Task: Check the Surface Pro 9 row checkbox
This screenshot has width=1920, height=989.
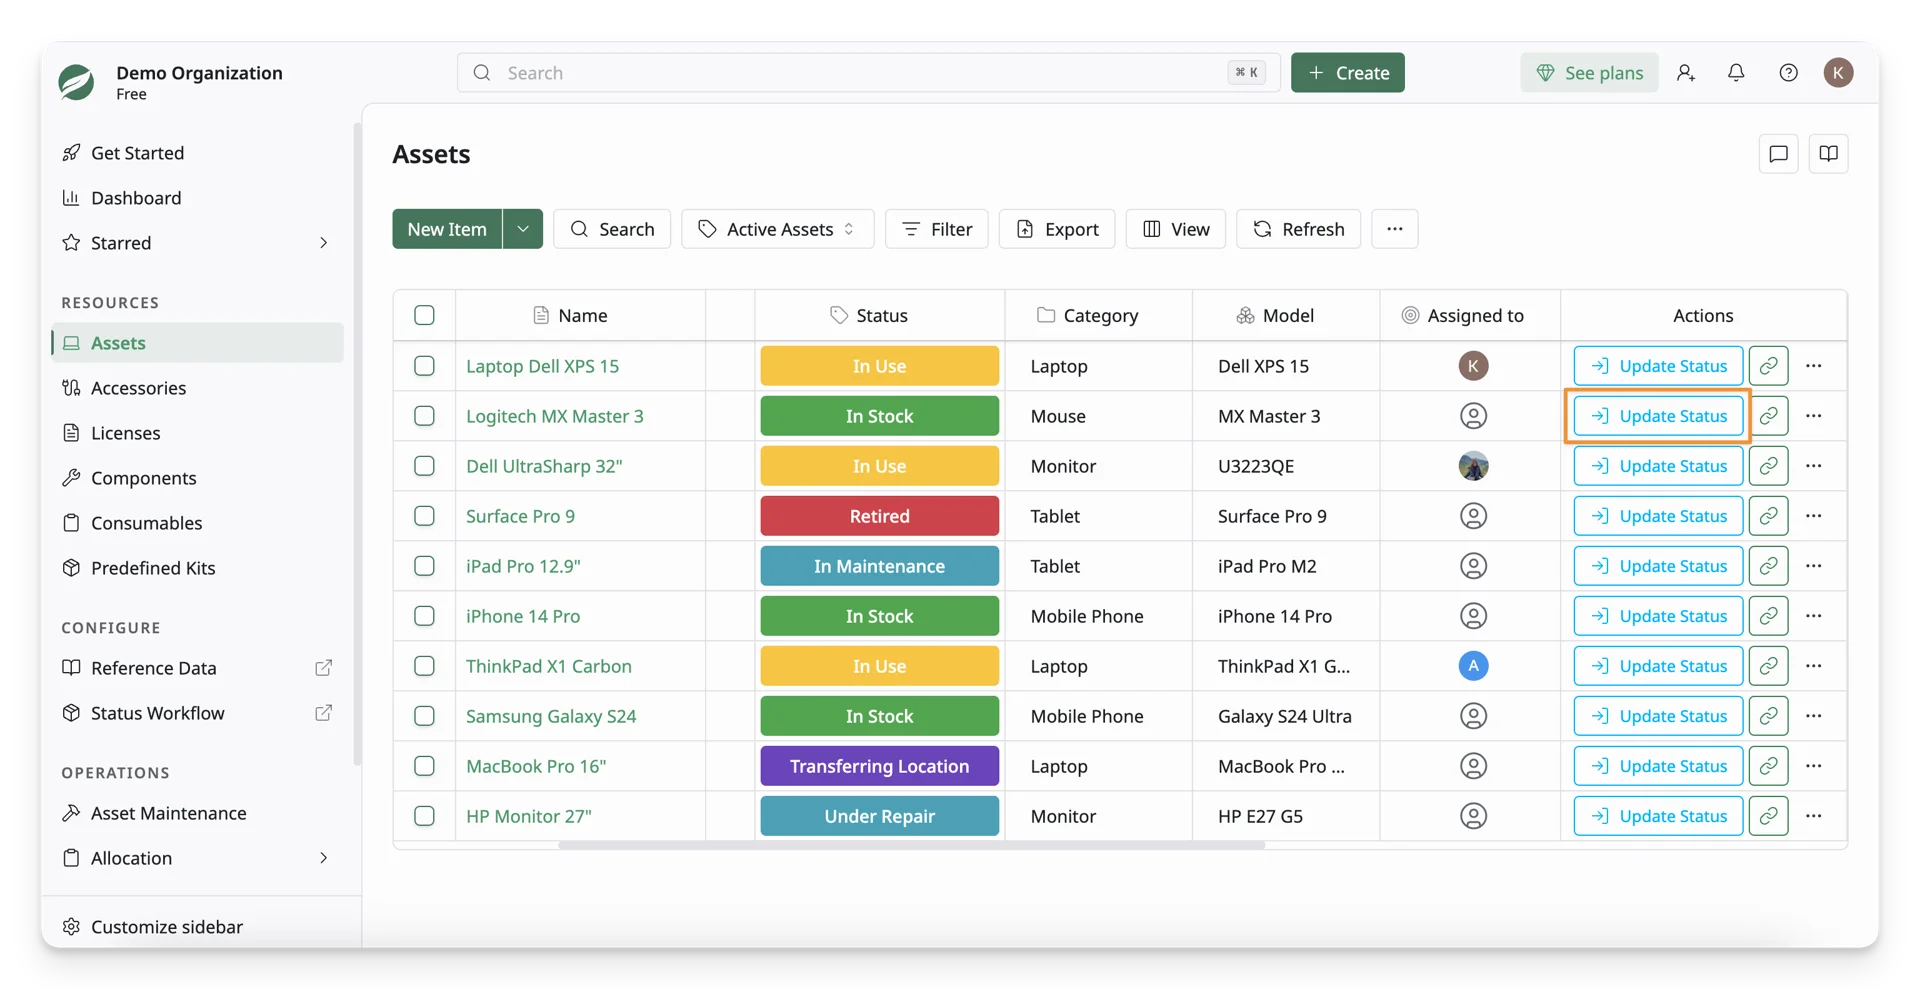Action: pos(424,515)
